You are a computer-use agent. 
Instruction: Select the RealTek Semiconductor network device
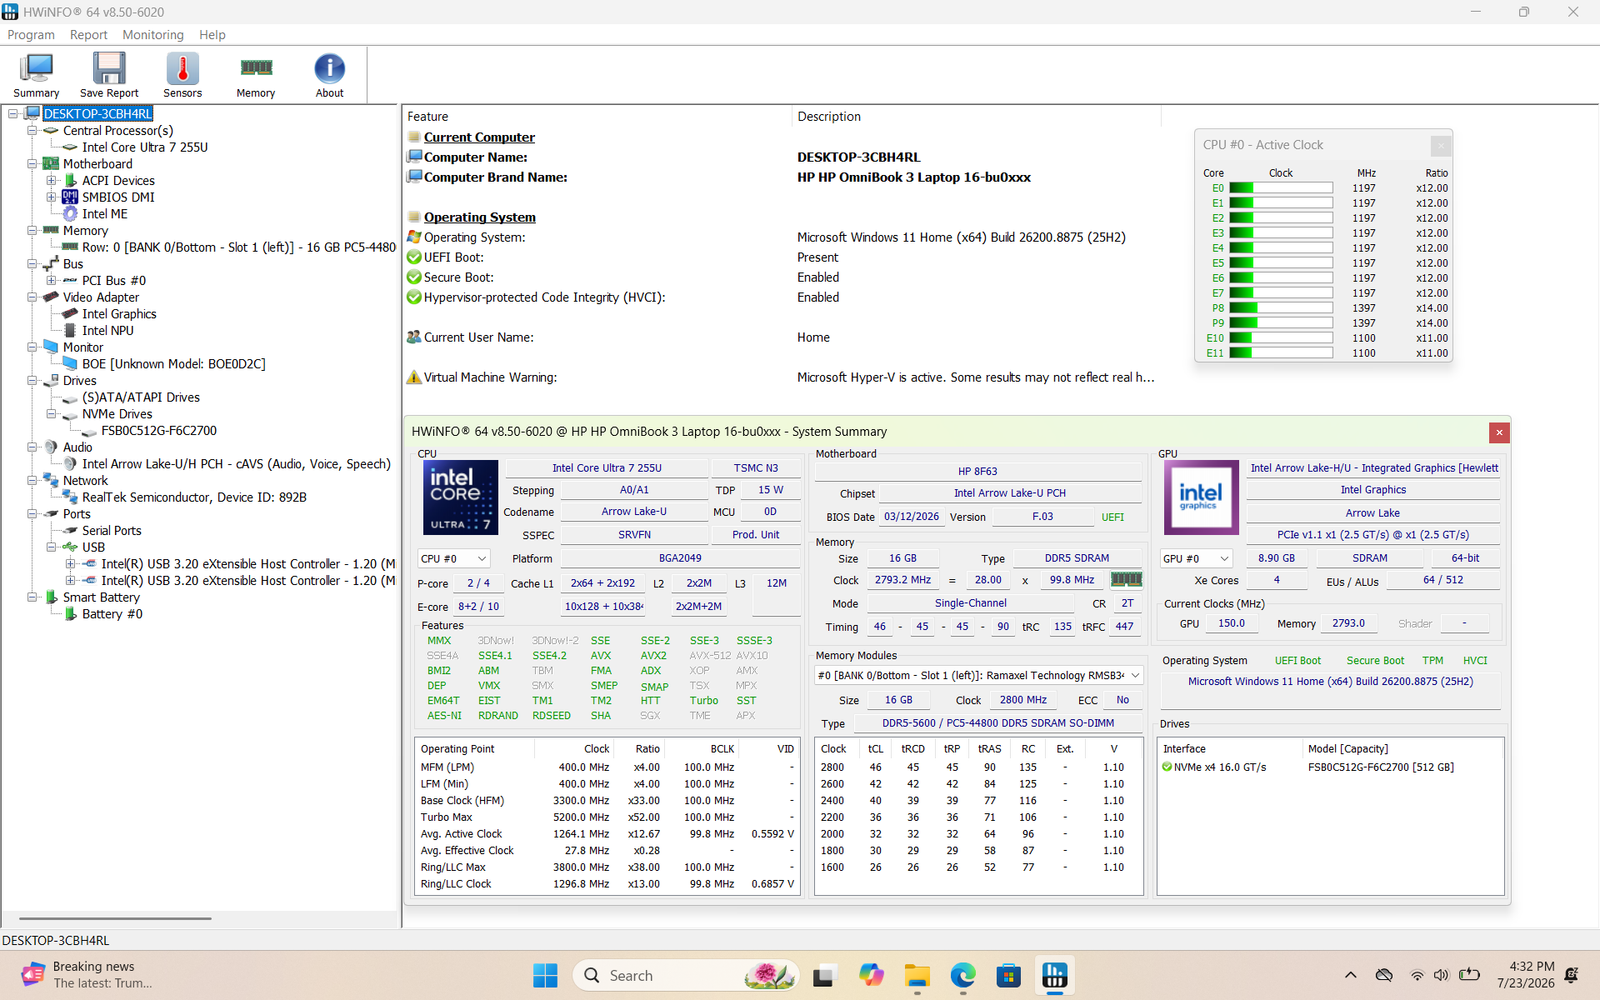point(194,497)
